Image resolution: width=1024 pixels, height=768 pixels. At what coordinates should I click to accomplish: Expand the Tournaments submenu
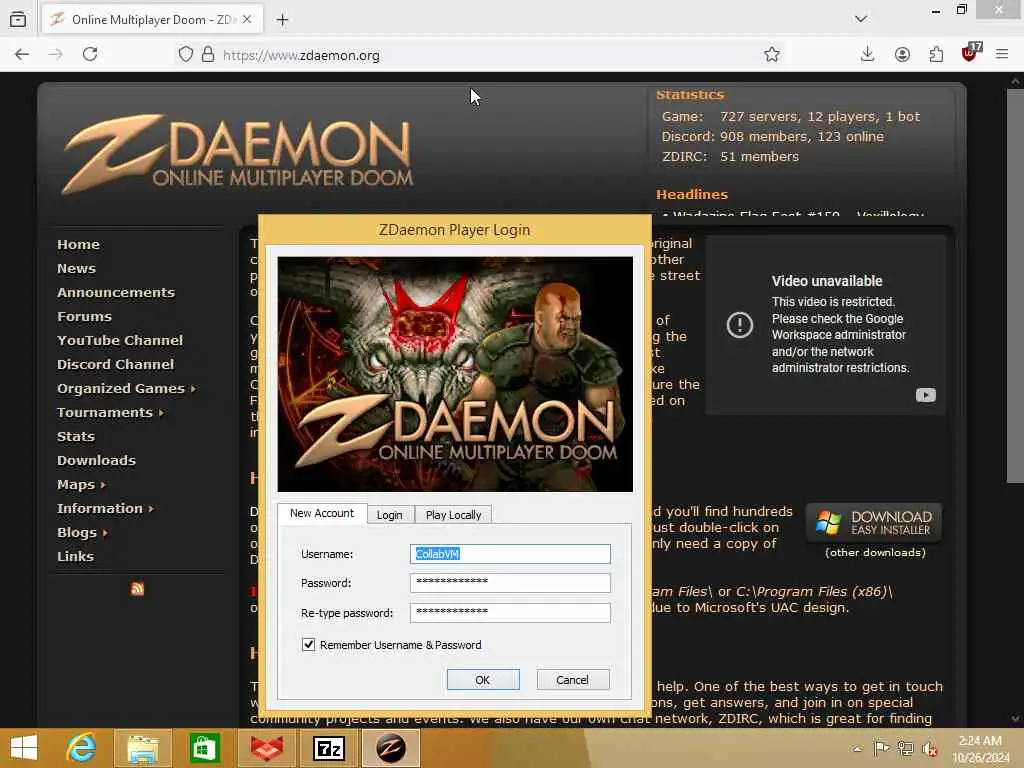tap(161, 413)
